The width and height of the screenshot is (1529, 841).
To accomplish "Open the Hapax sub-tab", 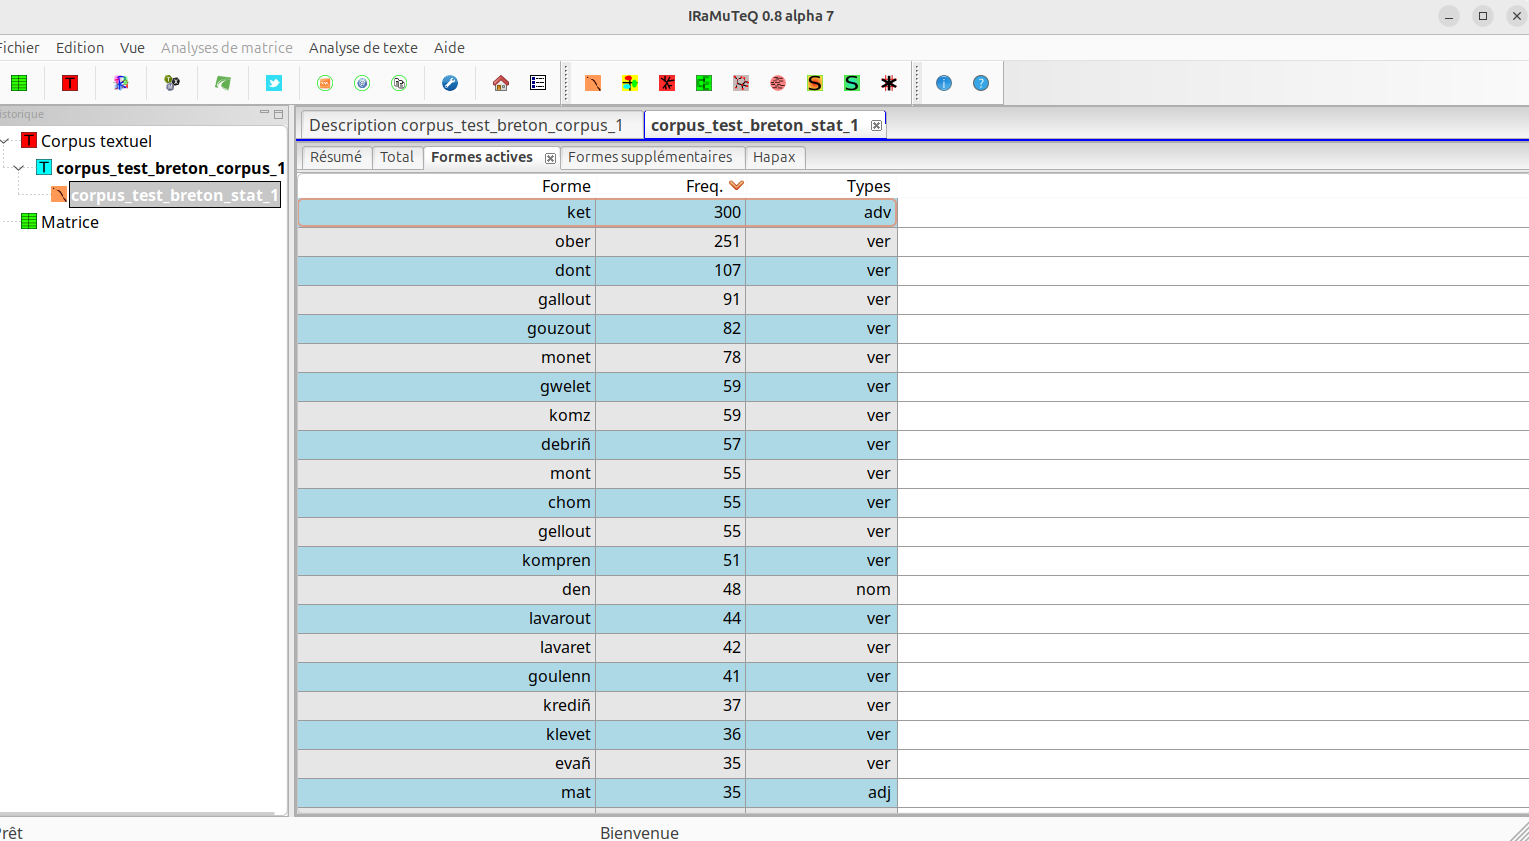I will pos(774,157).
